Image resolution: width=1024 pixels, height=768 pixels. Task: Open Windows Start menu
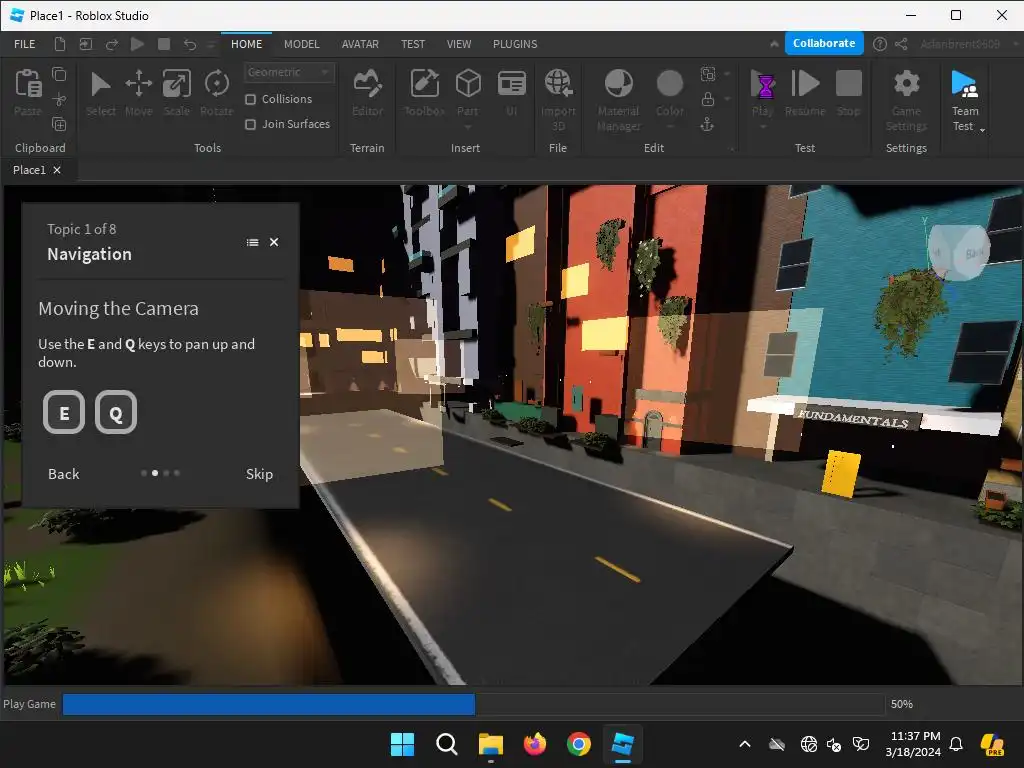pos(402,744)
